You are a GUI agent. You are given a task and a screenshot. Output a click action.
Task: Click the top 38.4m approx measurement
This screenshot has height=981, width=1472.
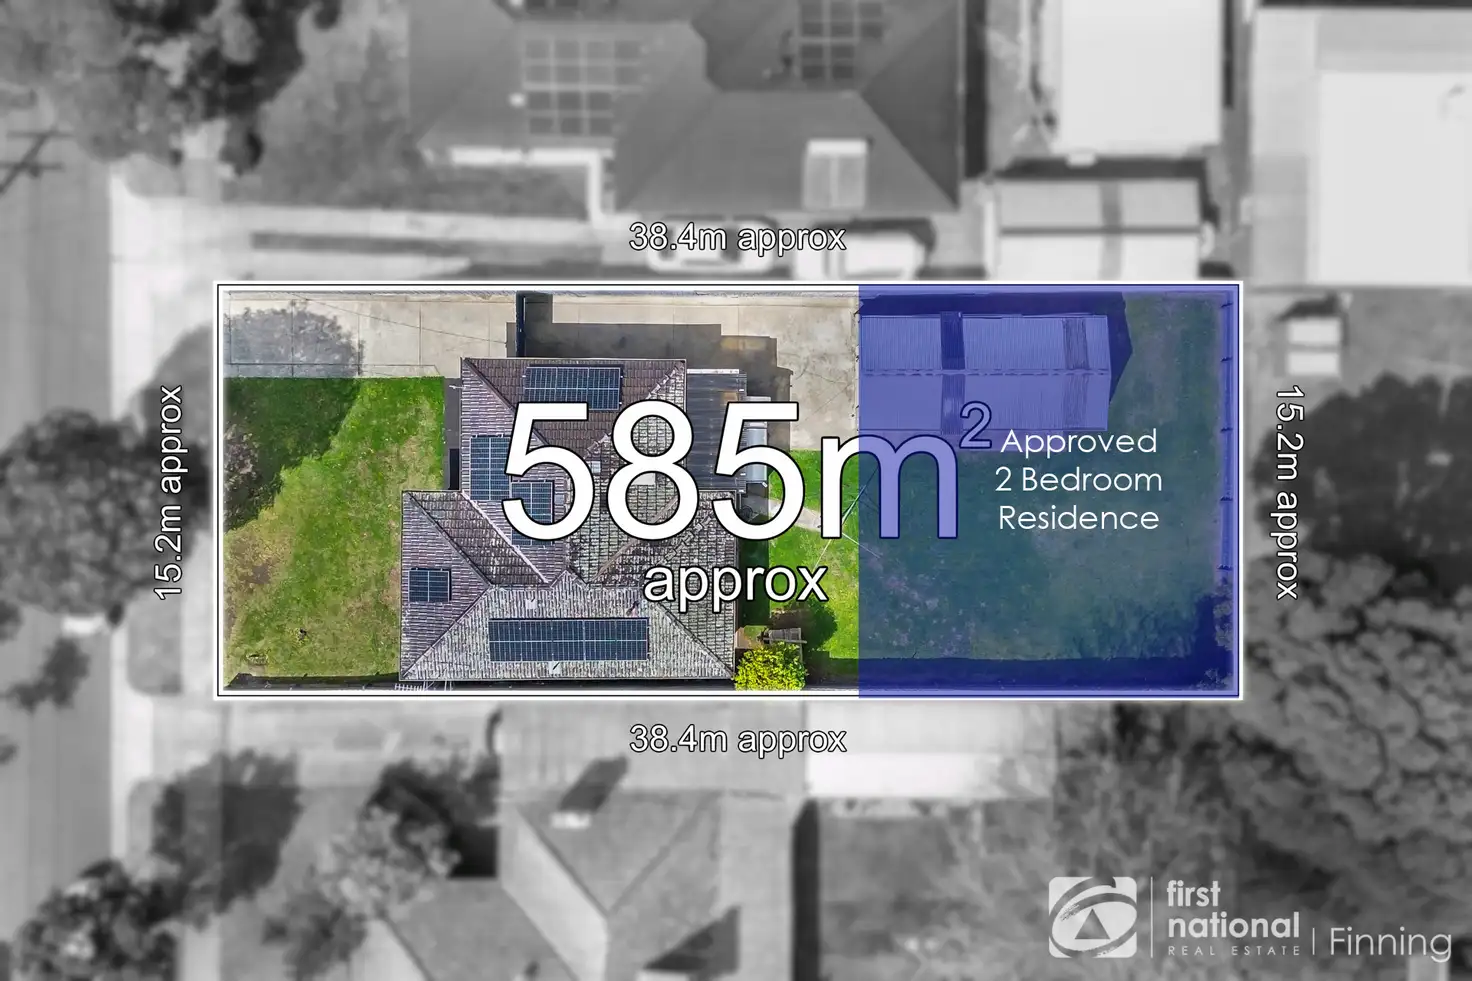point(737,239)
